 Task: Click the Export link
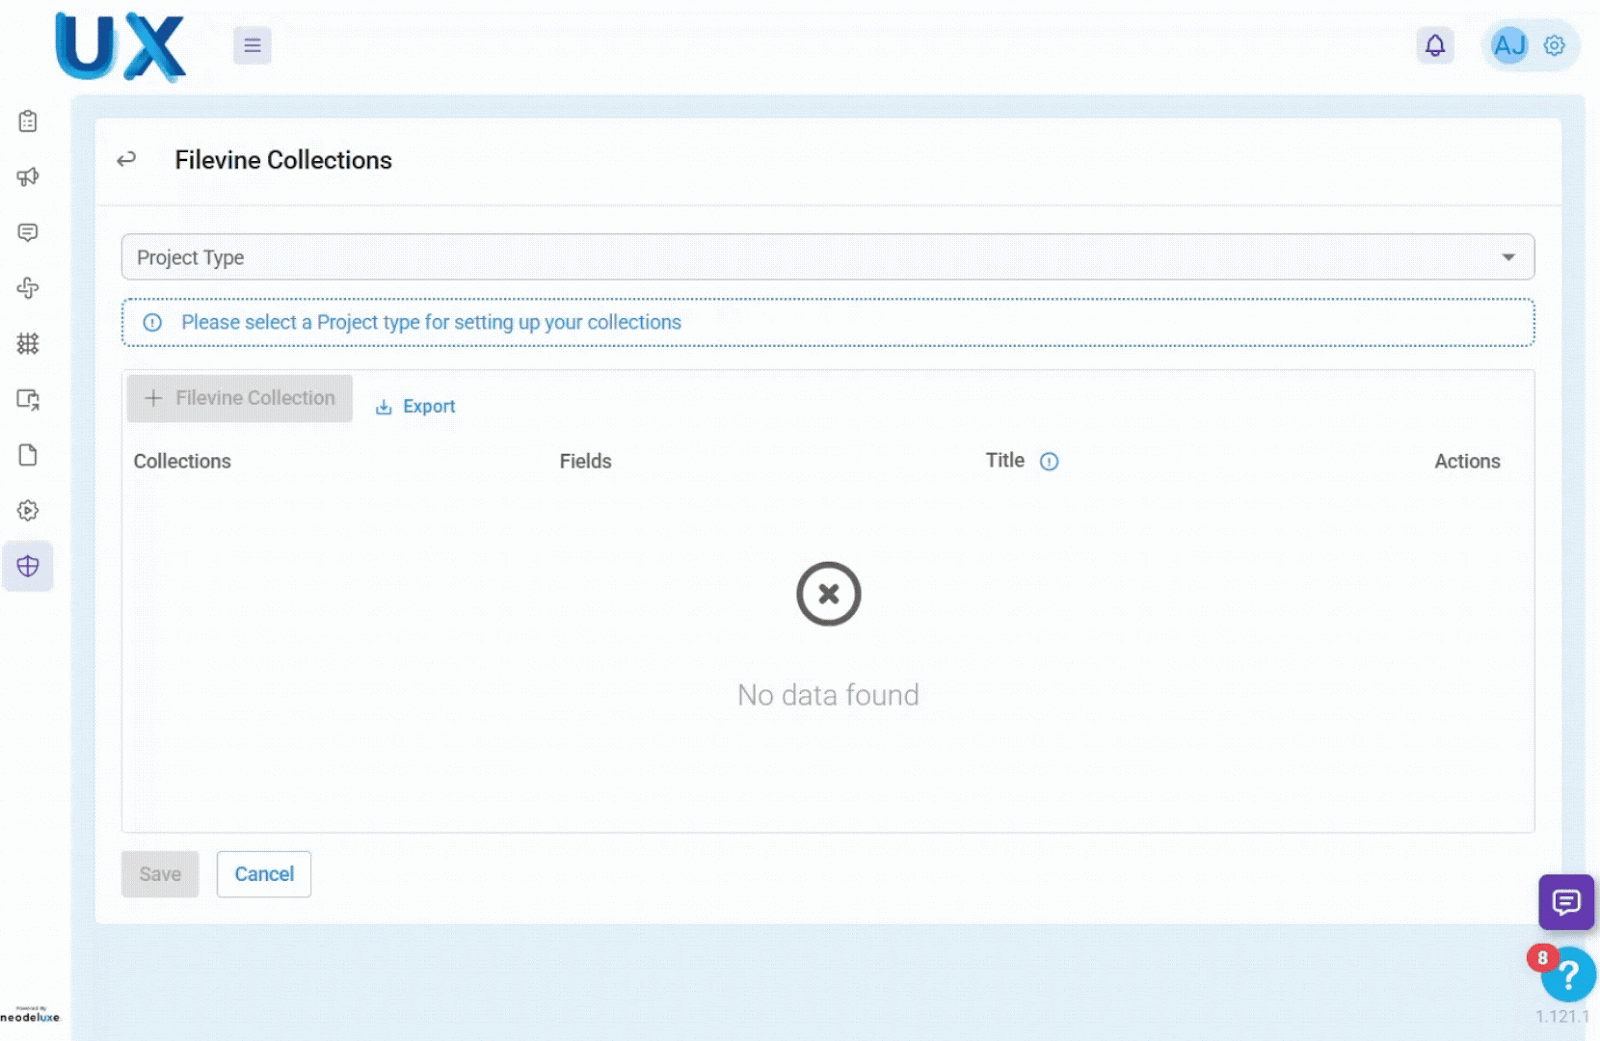[415, 406]
